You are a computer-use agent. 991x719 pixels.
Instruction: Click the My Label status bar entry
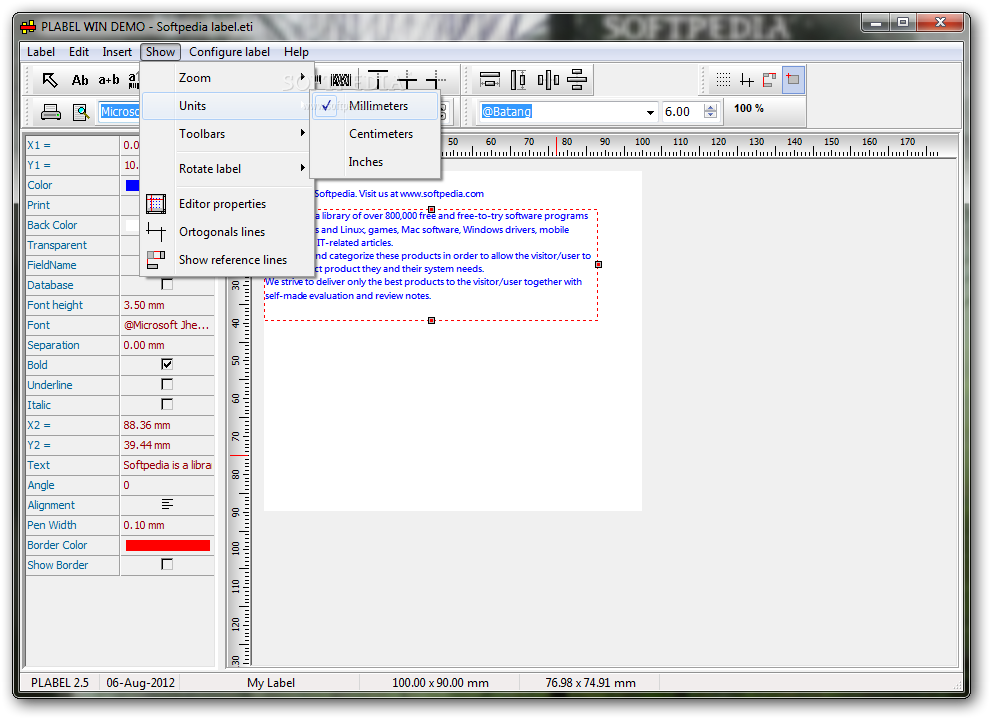(x=271, y=682)
